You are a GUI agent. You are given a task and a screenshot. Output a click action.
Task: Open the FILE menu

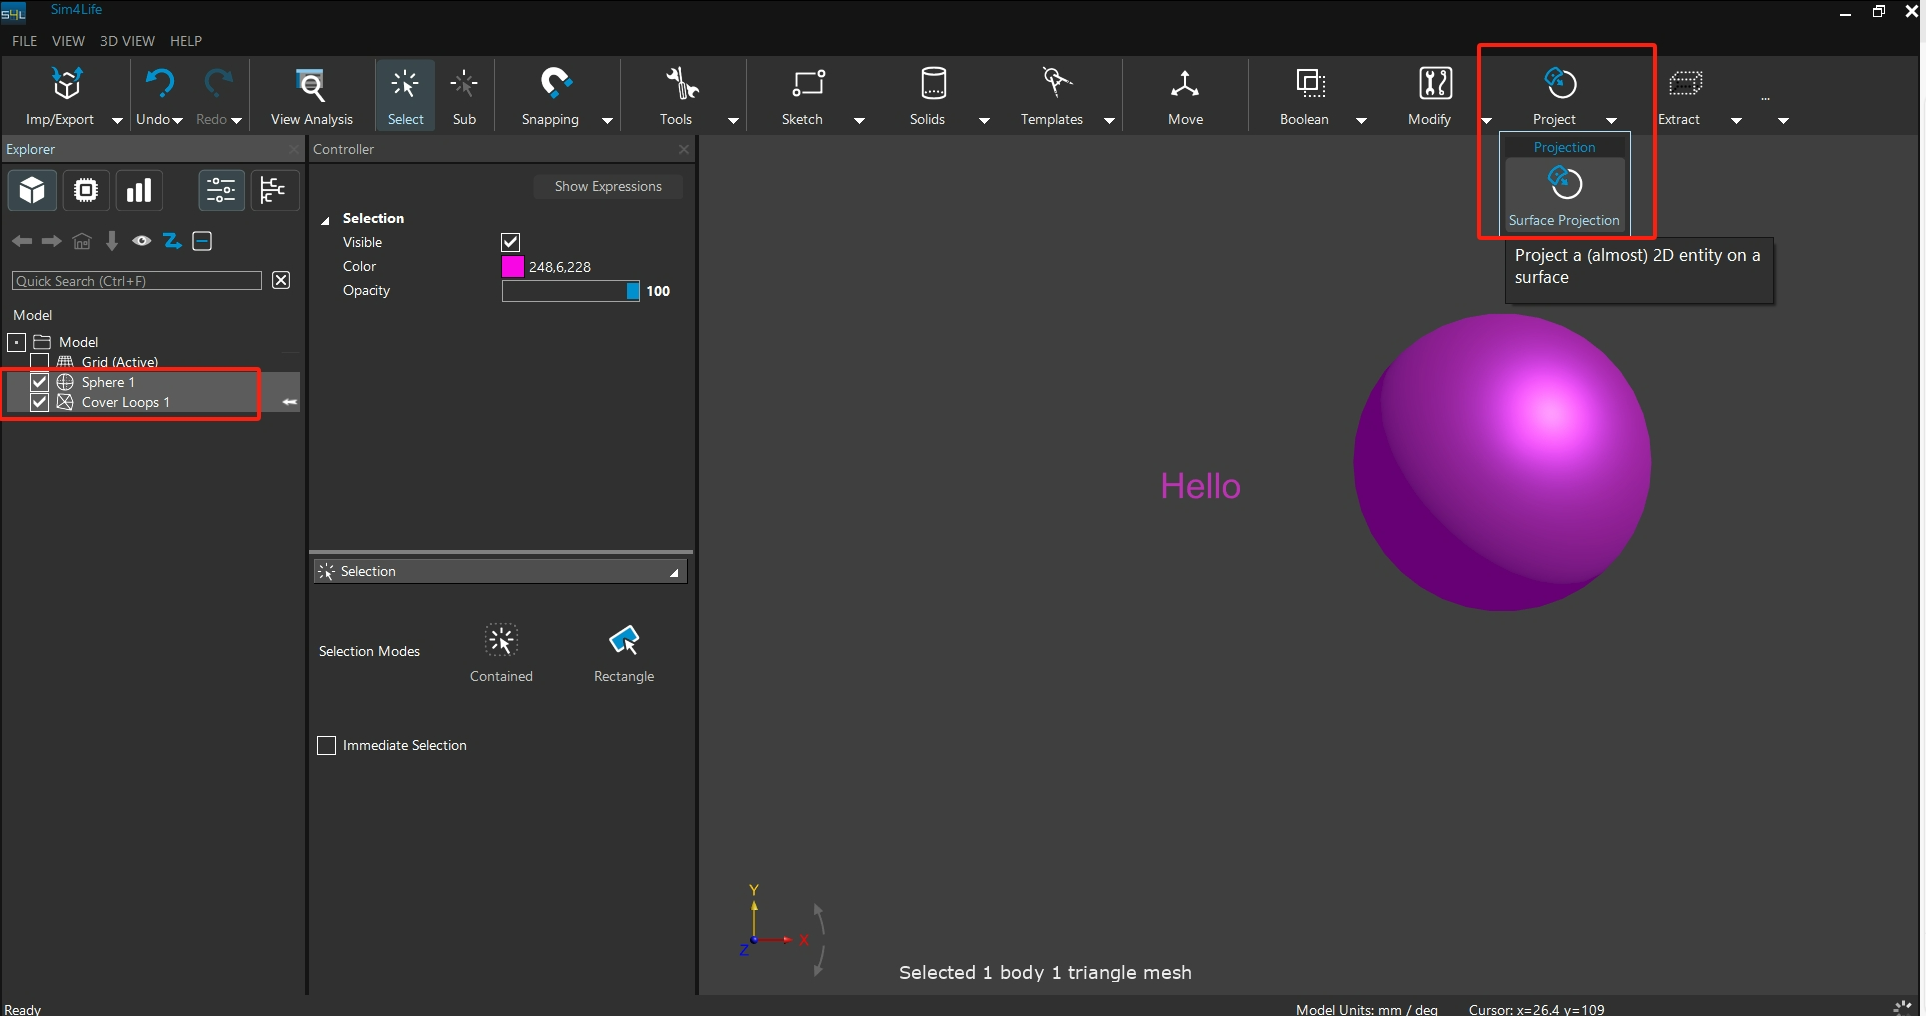click(x=24, y=41)
